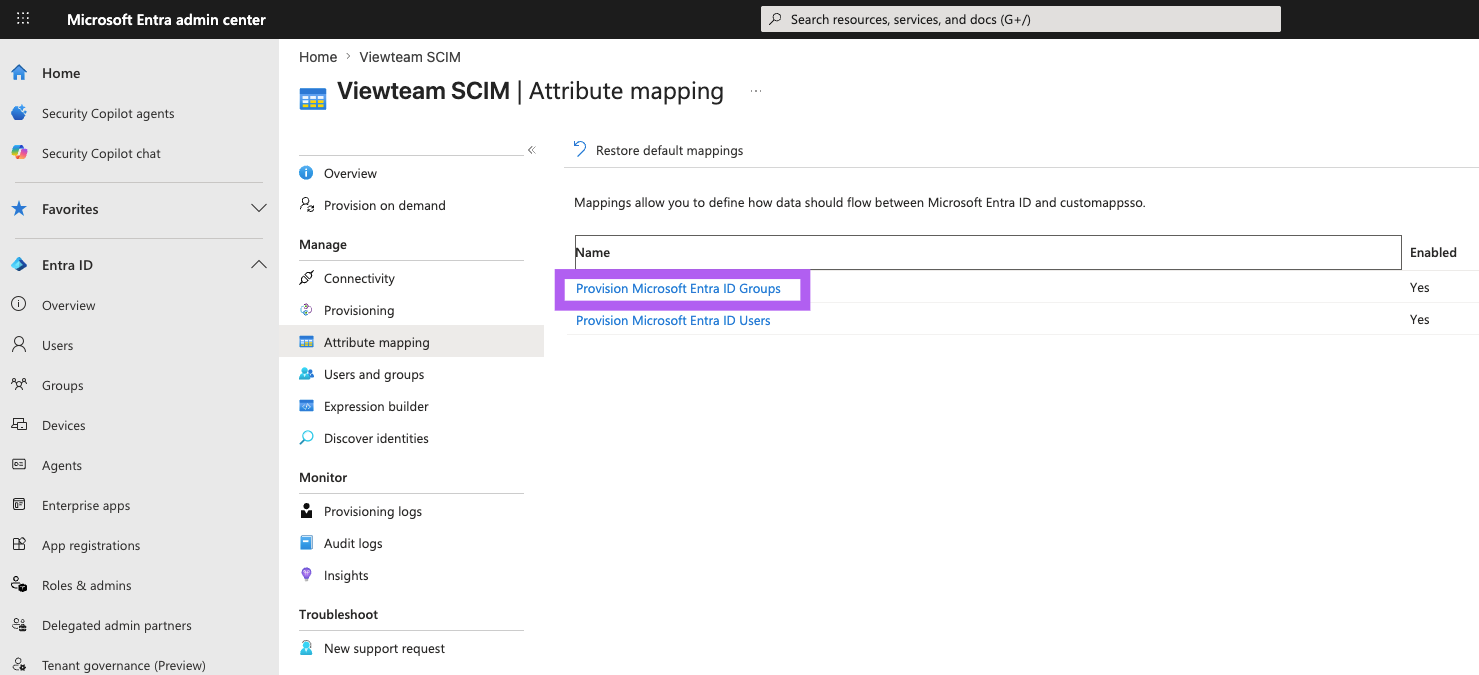This screenshot has width=1479, height=675.
Task: Click the Yes value in Users row
Action: coord(1420,319)
